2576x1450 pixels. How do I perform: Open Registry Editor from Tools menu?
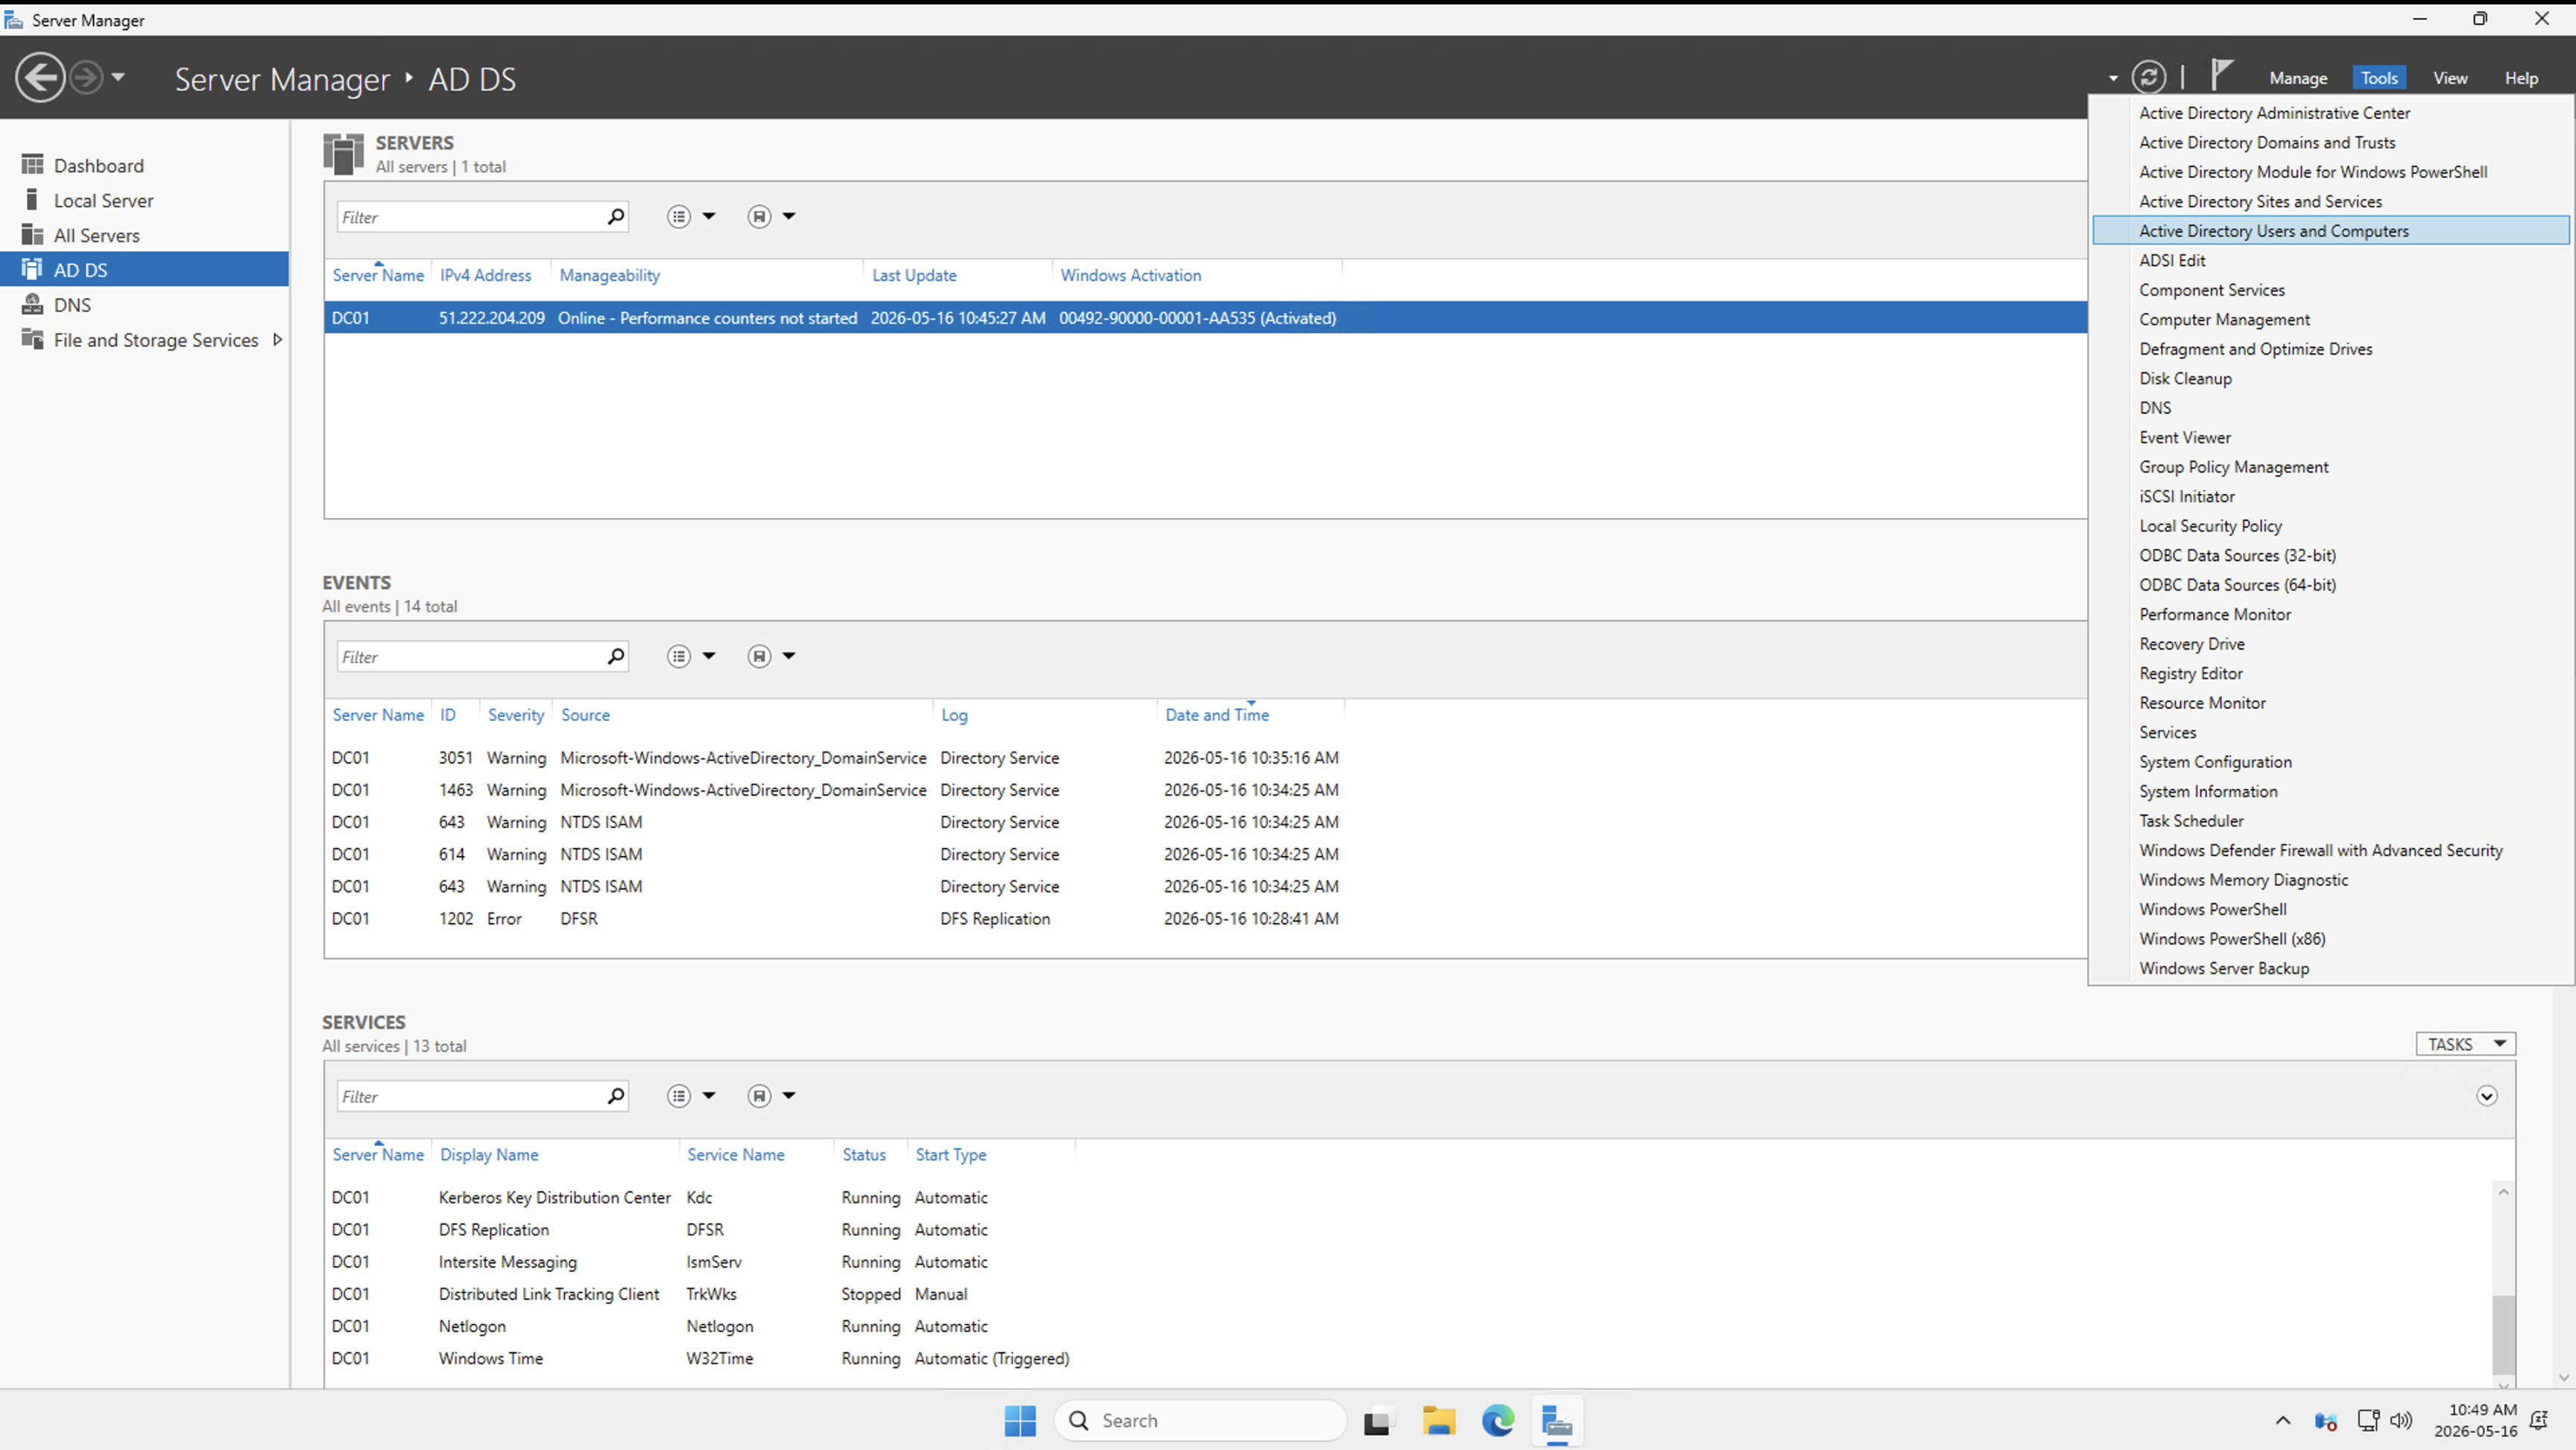click(2331, 673)
